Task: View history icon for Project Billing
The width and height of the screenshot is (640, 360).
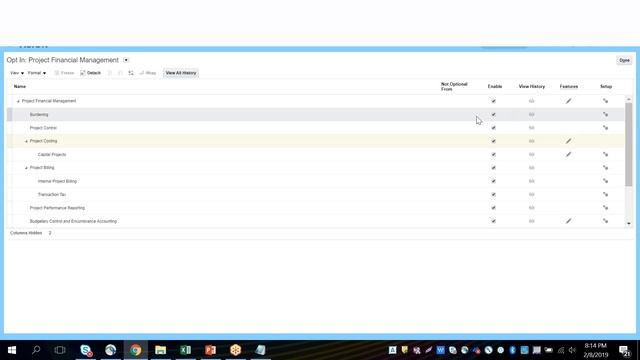Action: [531, 168]
